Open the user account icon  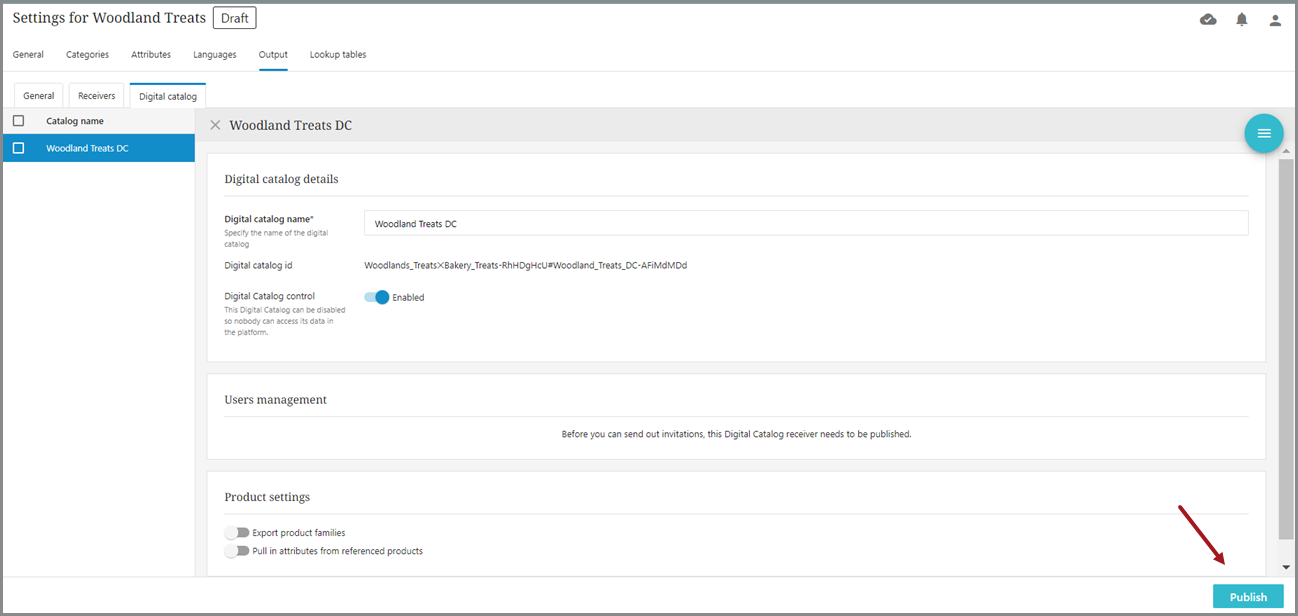[1275, 20]
